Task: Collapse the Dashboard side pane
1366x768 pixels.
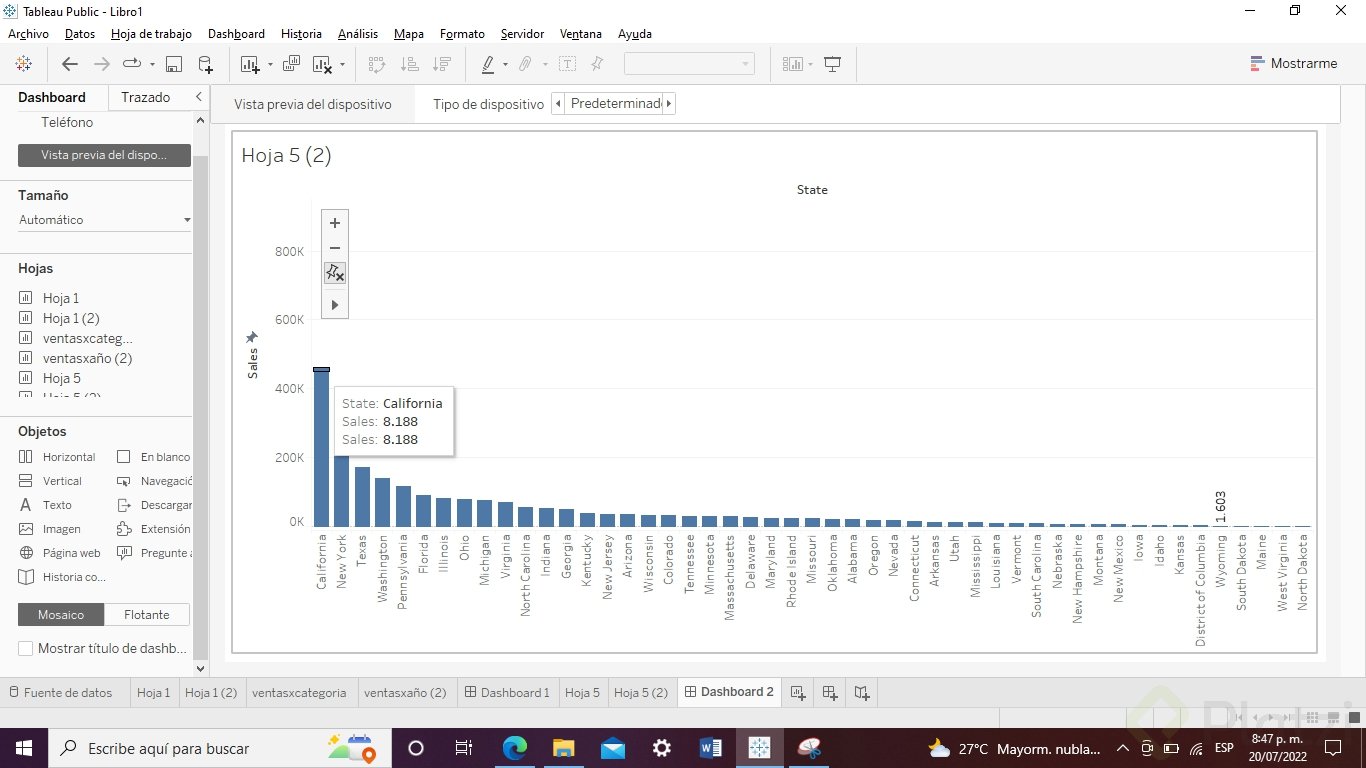Action: point(198,97)
